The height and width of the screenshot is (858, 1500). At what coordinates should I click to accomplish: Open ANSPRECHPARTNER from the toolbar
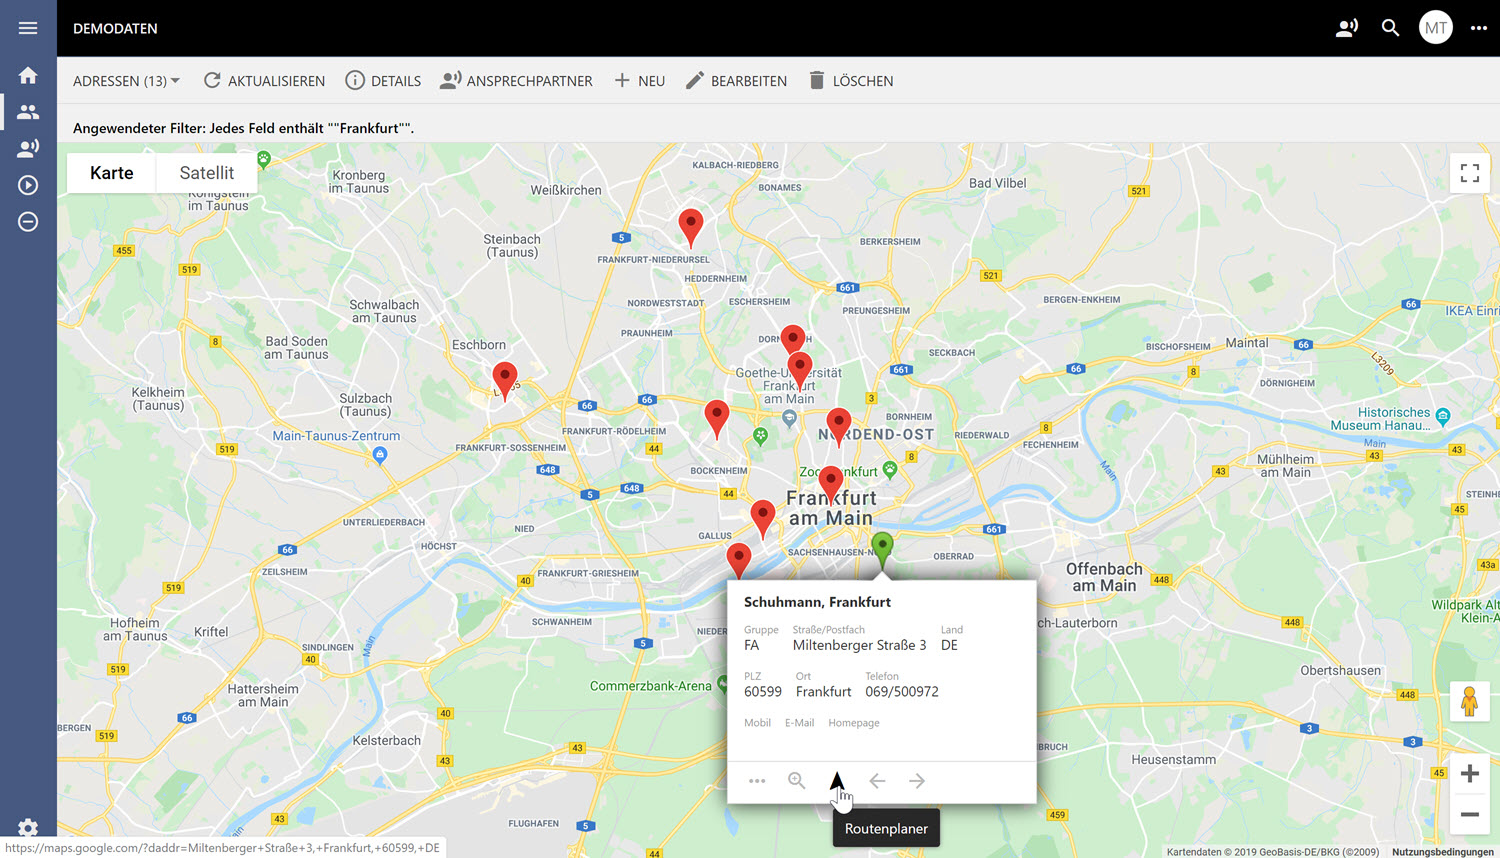coord(516,81)
